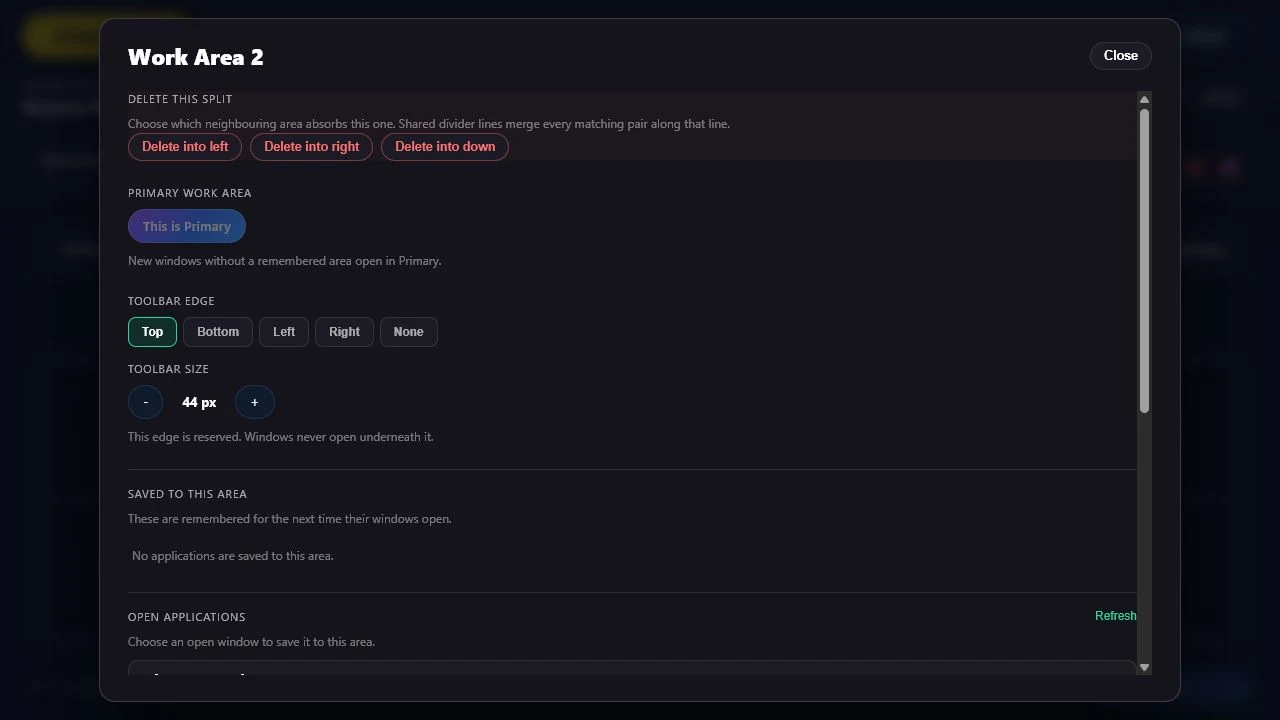Click 'No applications are saved to this area.' text
Image resolution: width=1280 pixels, height=720 pixels.
tap(232, 556)
